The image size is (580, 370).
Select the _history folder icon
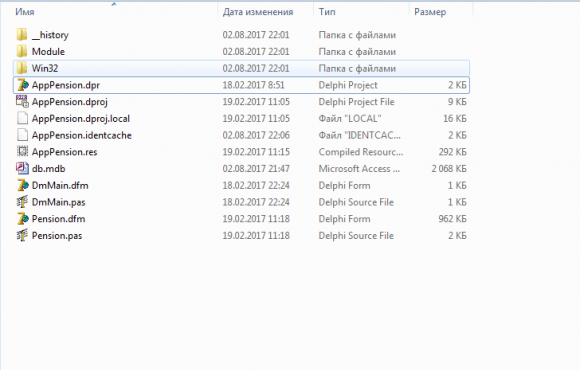pos(22,34)
